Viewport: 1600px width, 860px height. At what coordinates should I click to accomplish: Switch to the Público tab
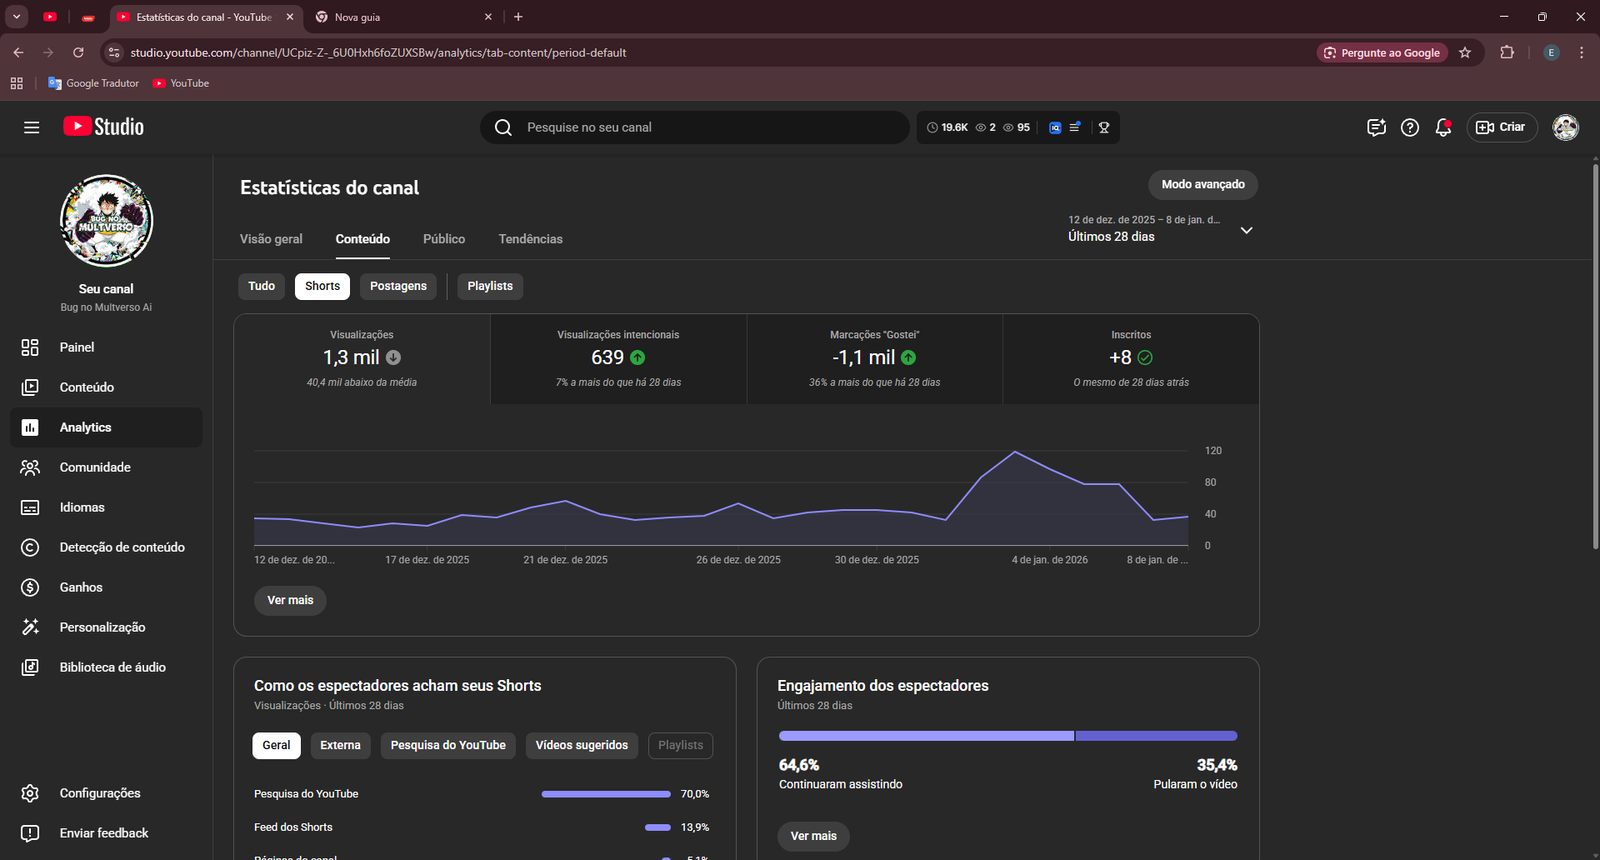[x=444, y=239]
